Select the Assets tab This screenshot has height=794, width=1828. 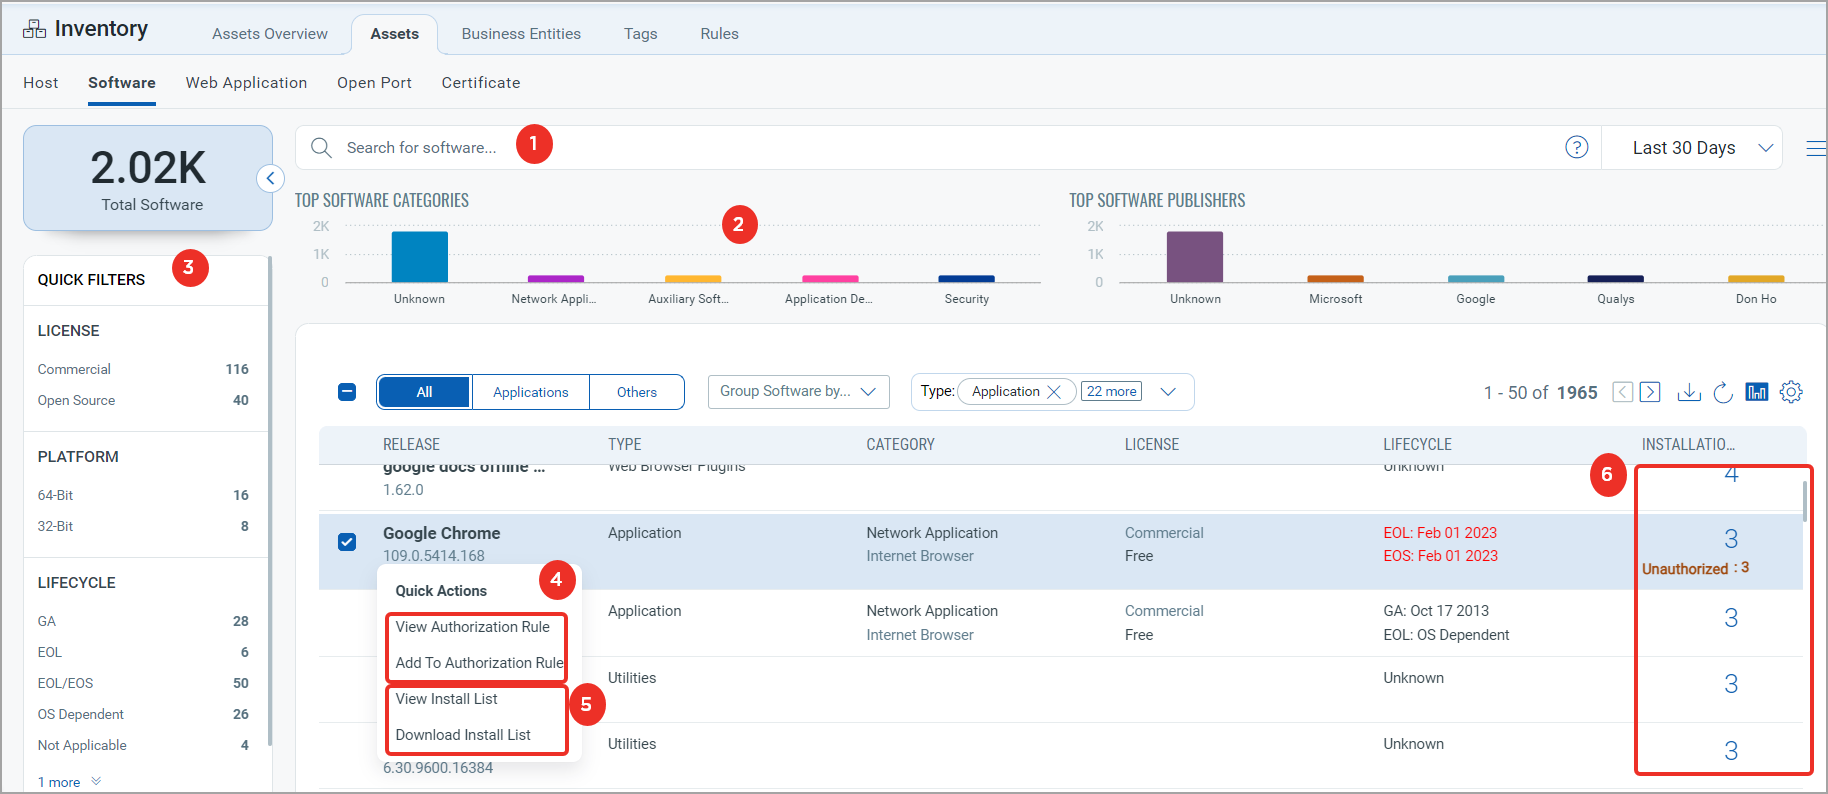click(395, 34)
